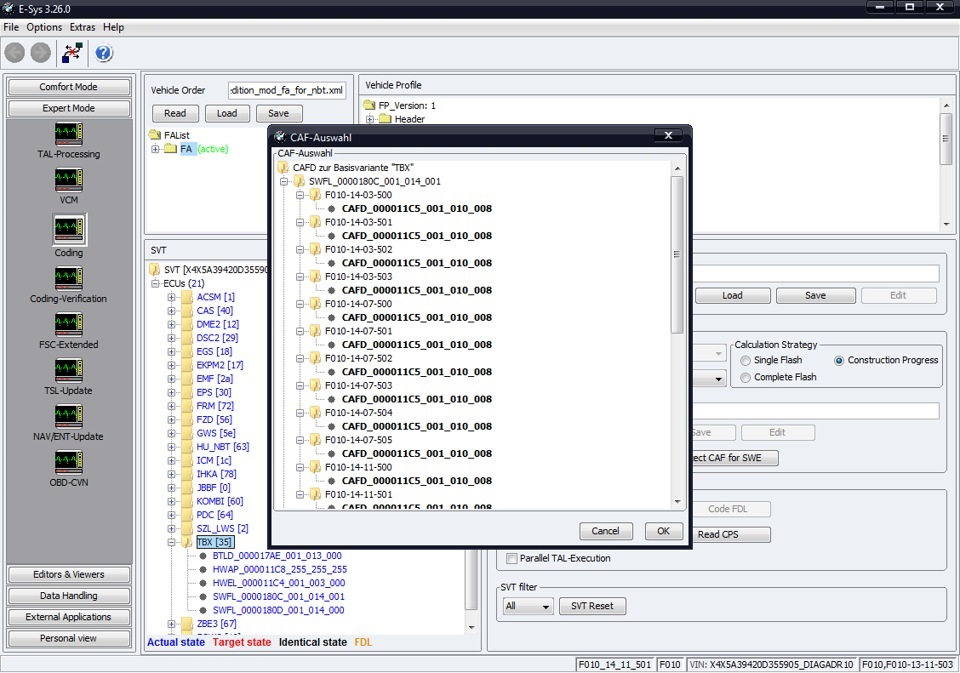Image resolution: width=960 pixels, height=673 pixels.
Task: Open the External Applications section
Action: 69,617
